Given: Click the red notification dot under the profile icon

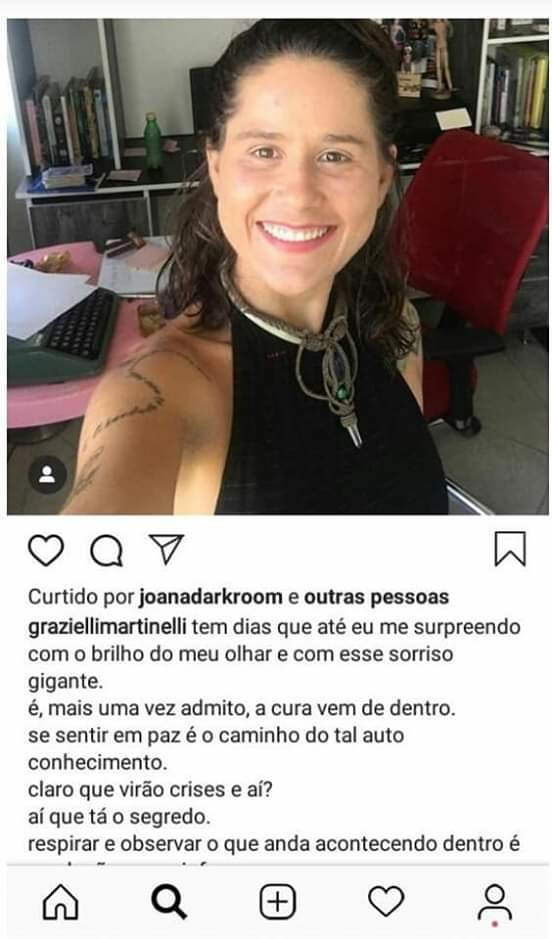Looking at the screenshot, I should point(495,925).
